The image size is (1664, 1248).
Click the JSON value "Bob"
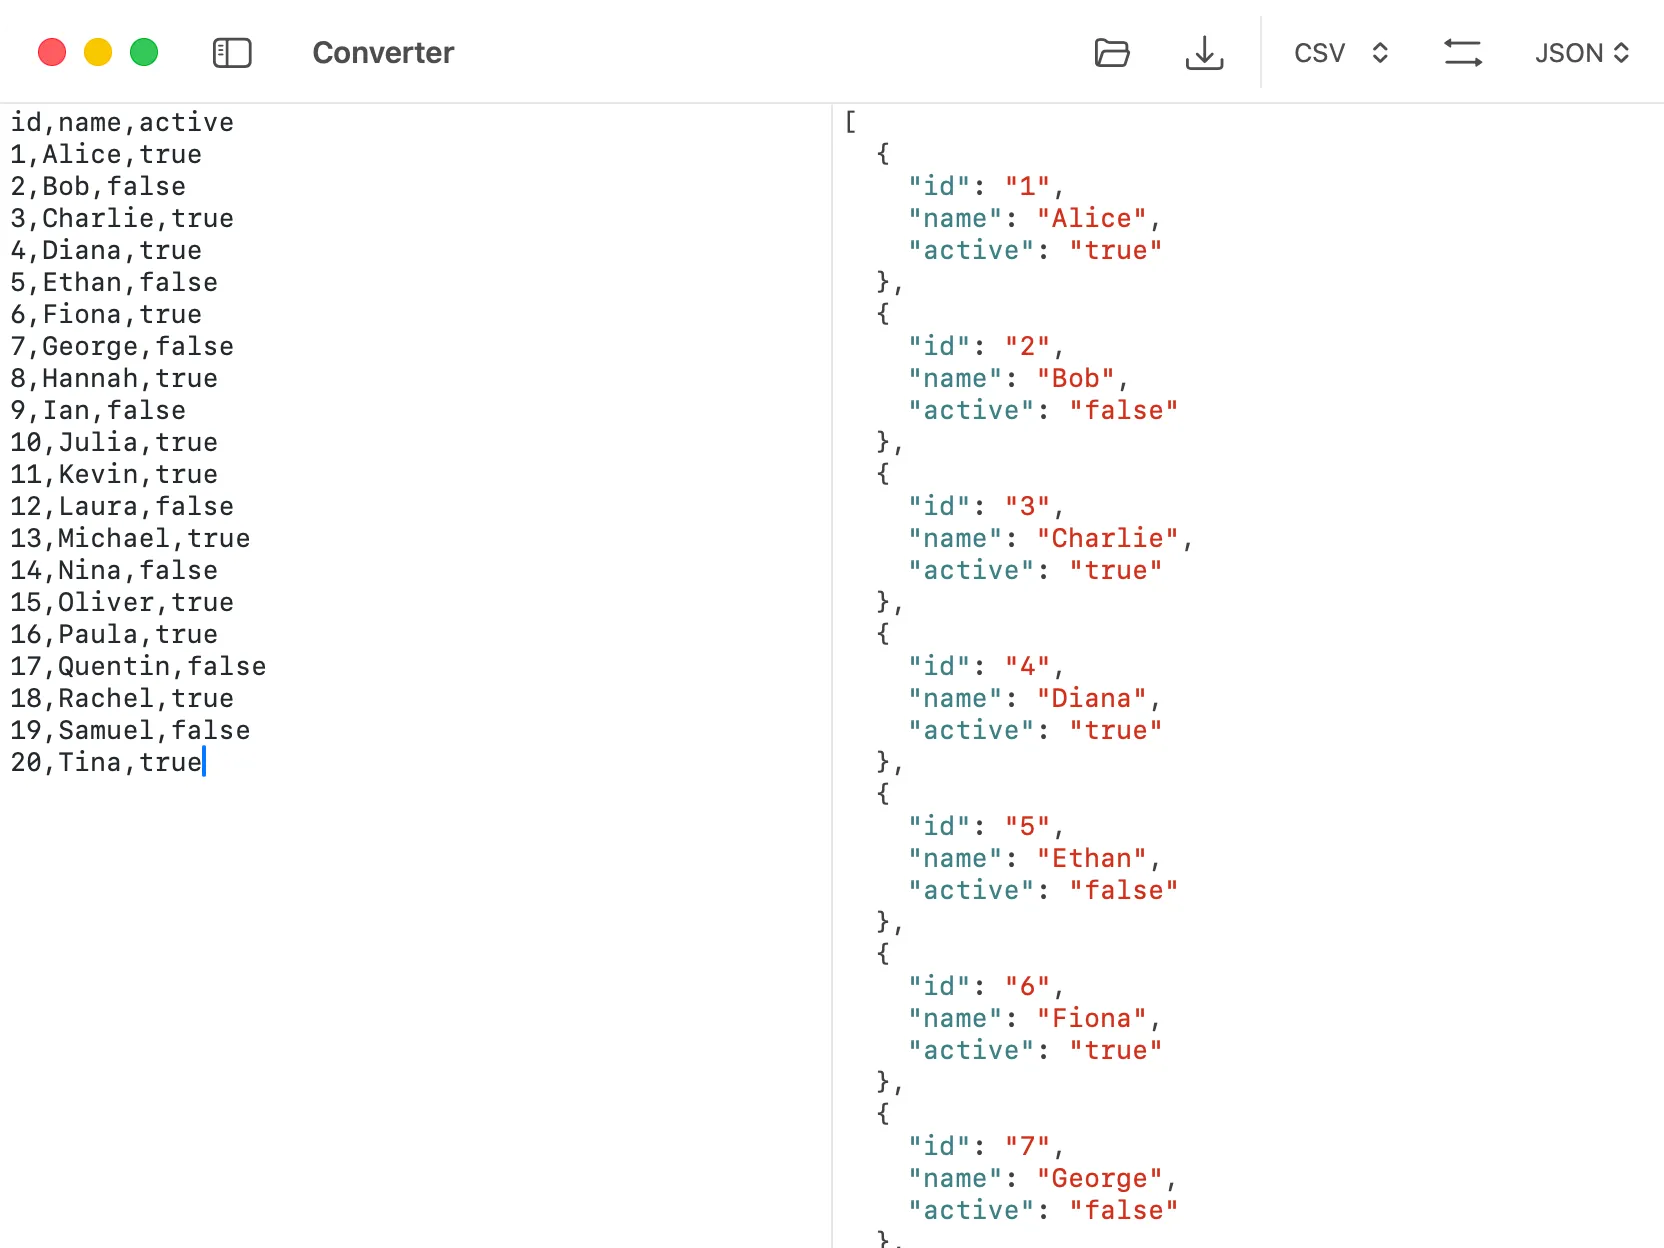click(x=1075, y=378)
